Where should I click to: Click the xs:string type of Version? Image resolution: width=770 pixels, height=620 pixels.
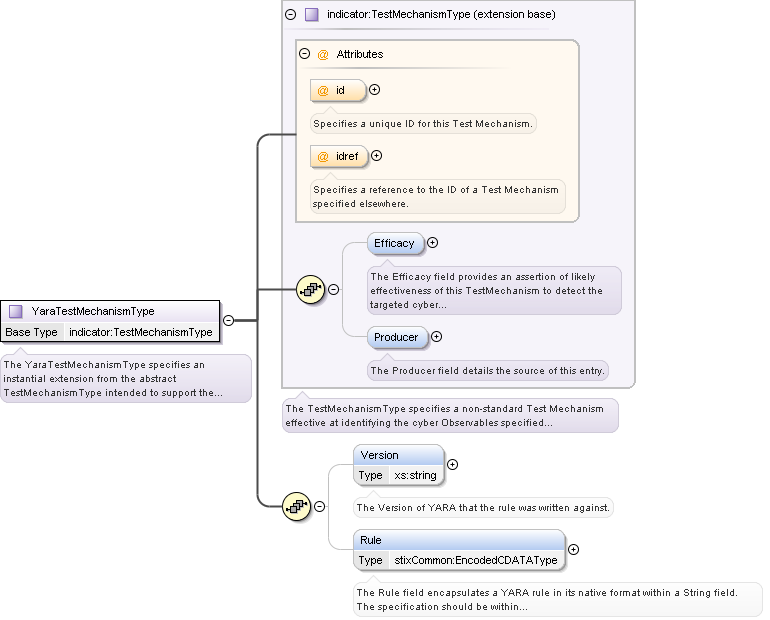415,475
